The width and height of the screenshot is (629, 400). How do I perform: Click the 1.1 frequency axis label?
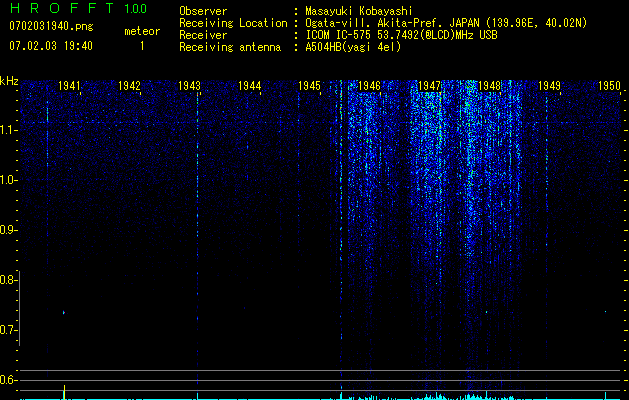point(8,130)
